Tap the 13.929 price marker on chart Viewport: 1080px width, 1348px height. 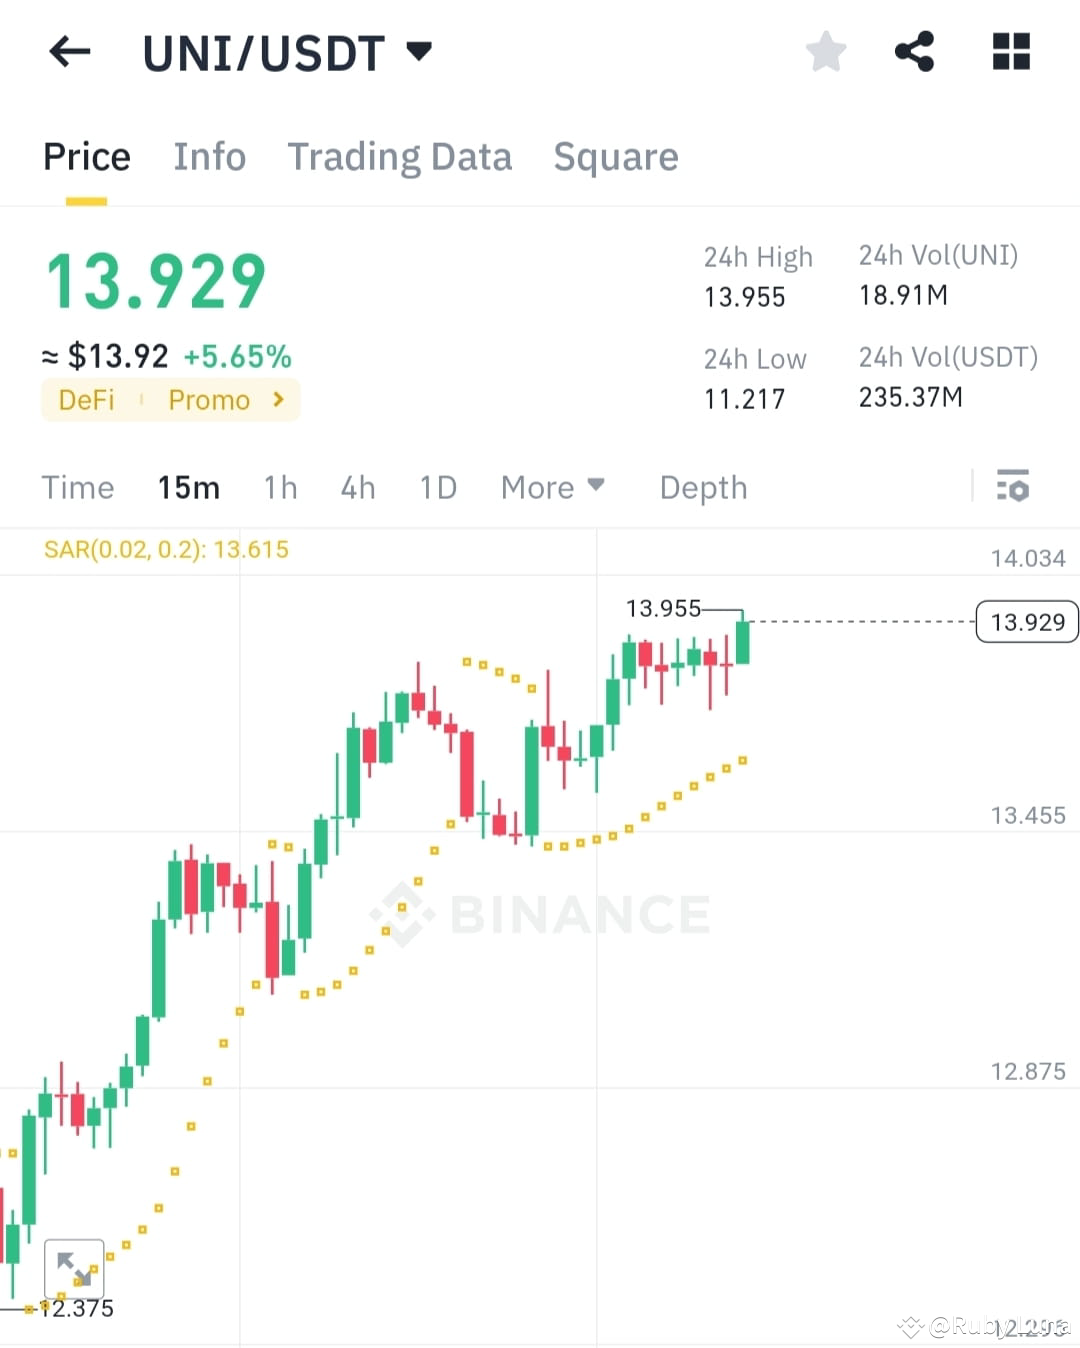point(1026,621)
